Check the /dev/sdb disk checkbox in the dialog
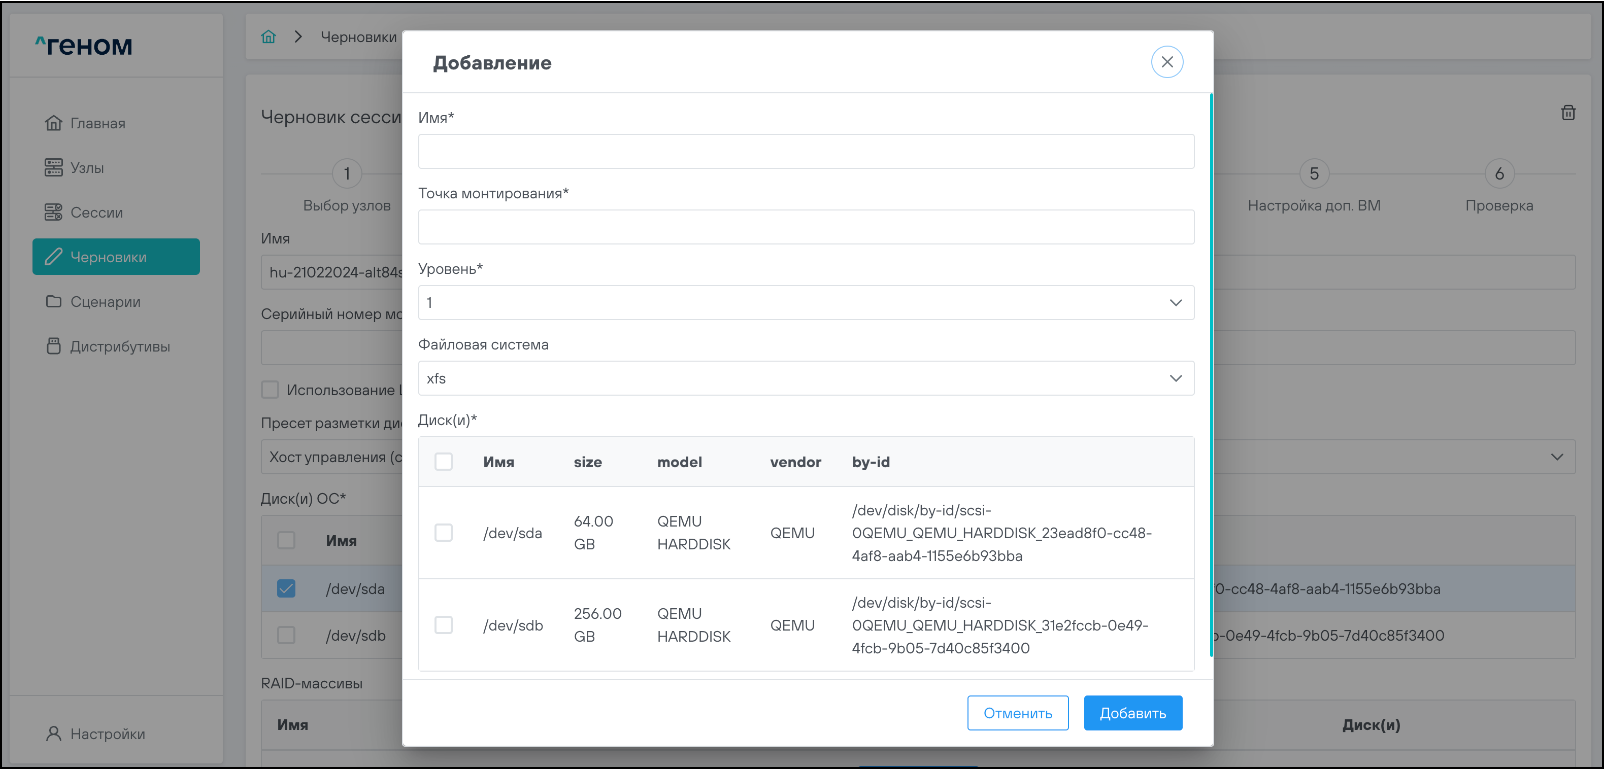This screenshot has height=770, width=1604. (444, 625)
